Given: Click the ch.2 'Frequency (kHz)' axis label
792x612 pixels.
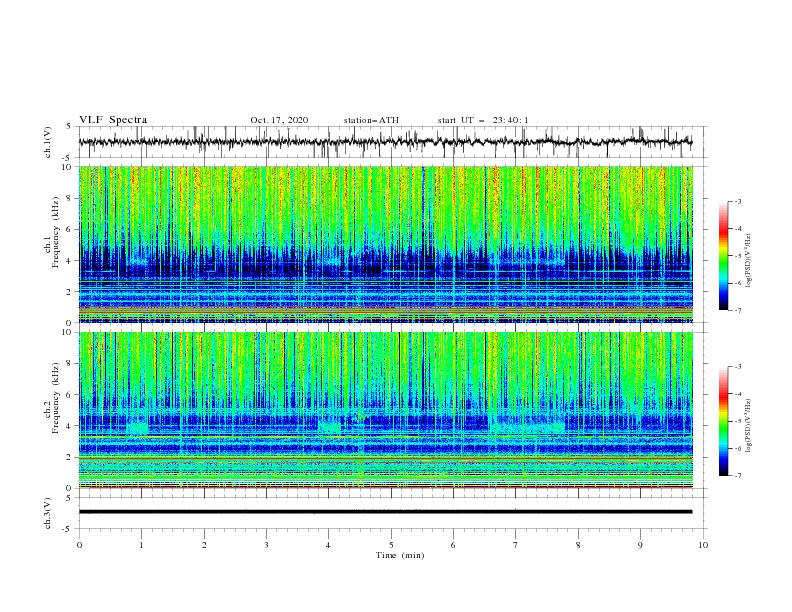Looking at the screenshot, I should point(56,398).
